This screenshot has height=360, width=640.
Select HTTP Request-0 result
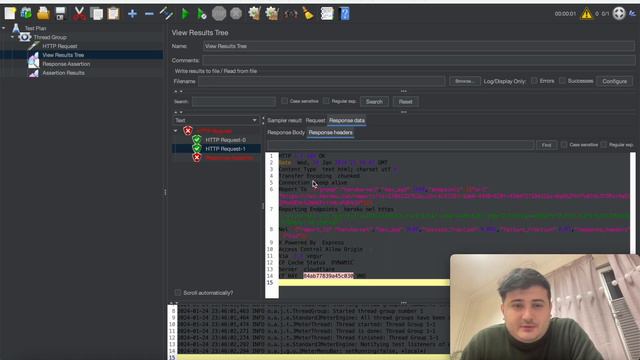226,140
